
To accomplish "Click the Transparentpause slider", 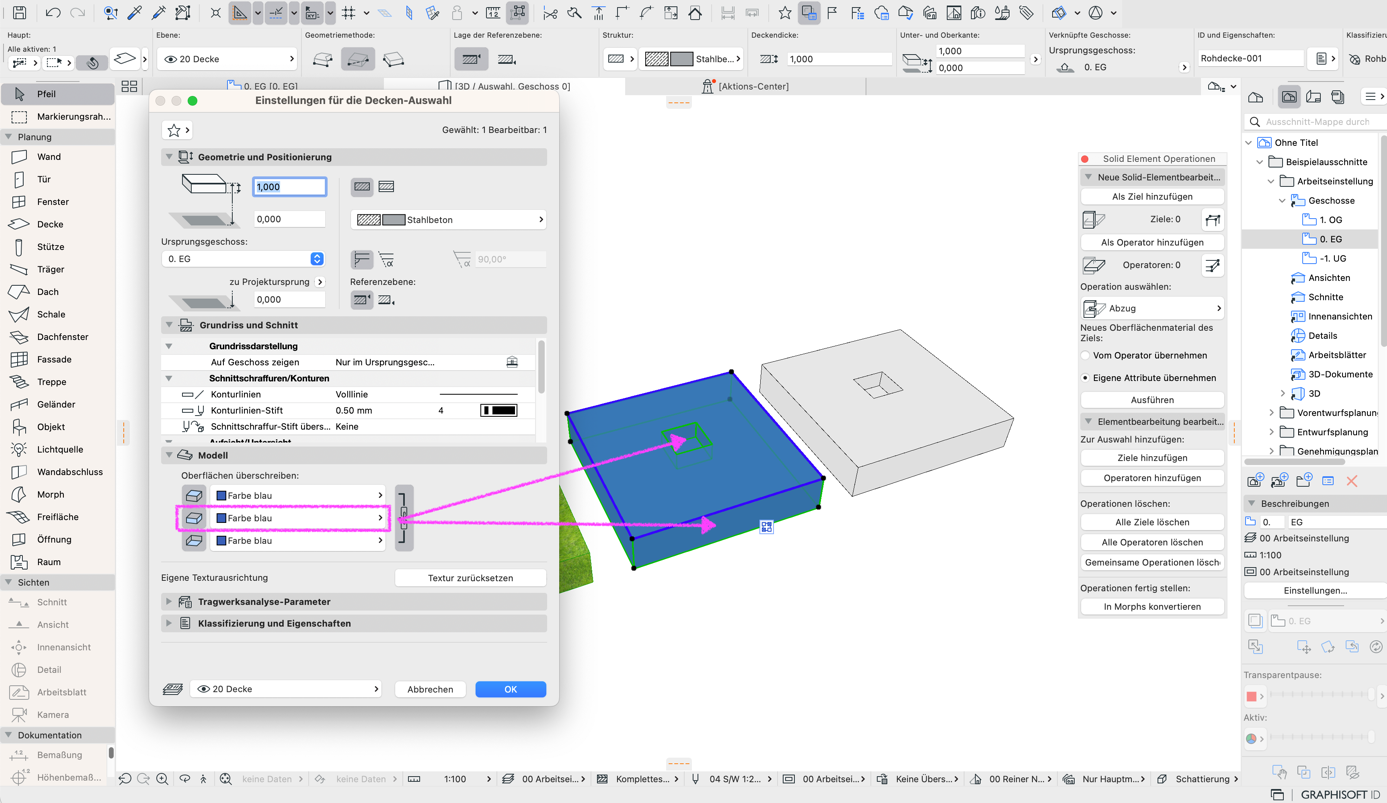I will pos(1322,696).
